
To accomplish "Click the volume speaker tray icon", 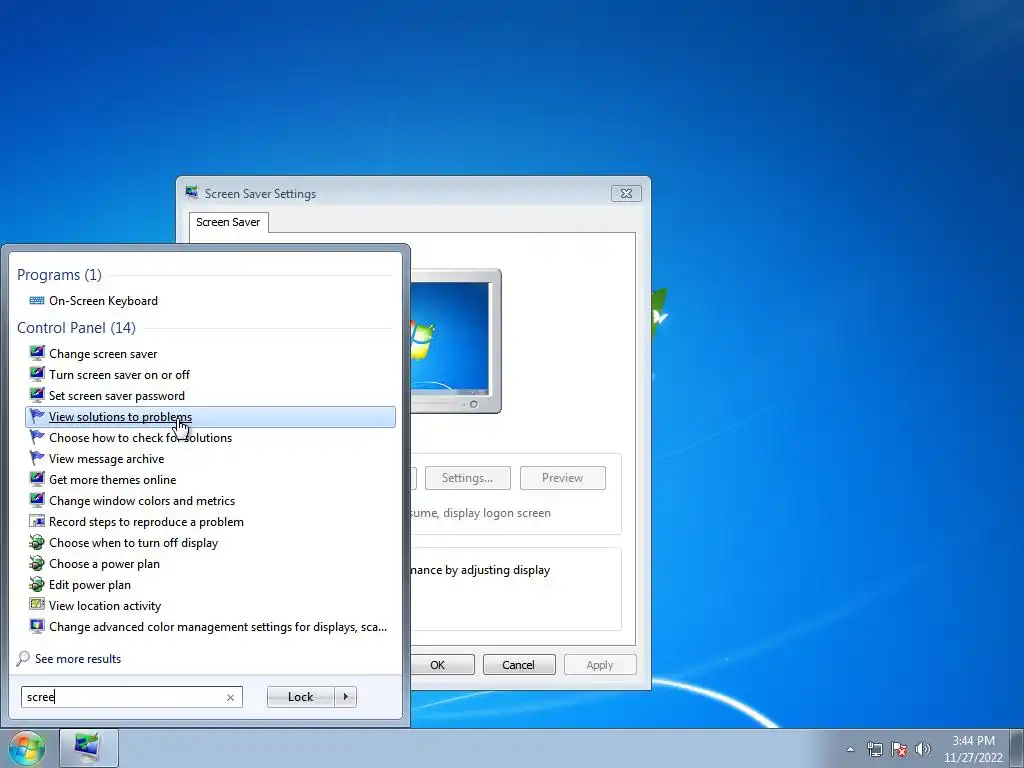I will (923, 749).
